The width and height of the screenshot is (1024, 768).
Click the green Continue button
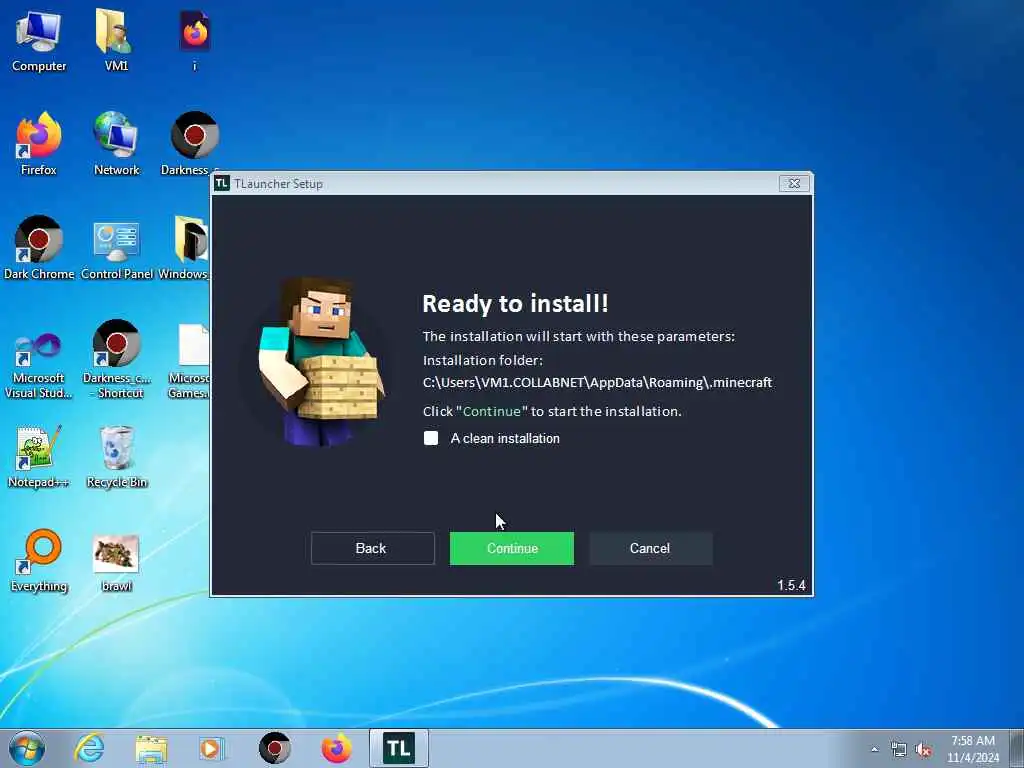pos(511,548)
